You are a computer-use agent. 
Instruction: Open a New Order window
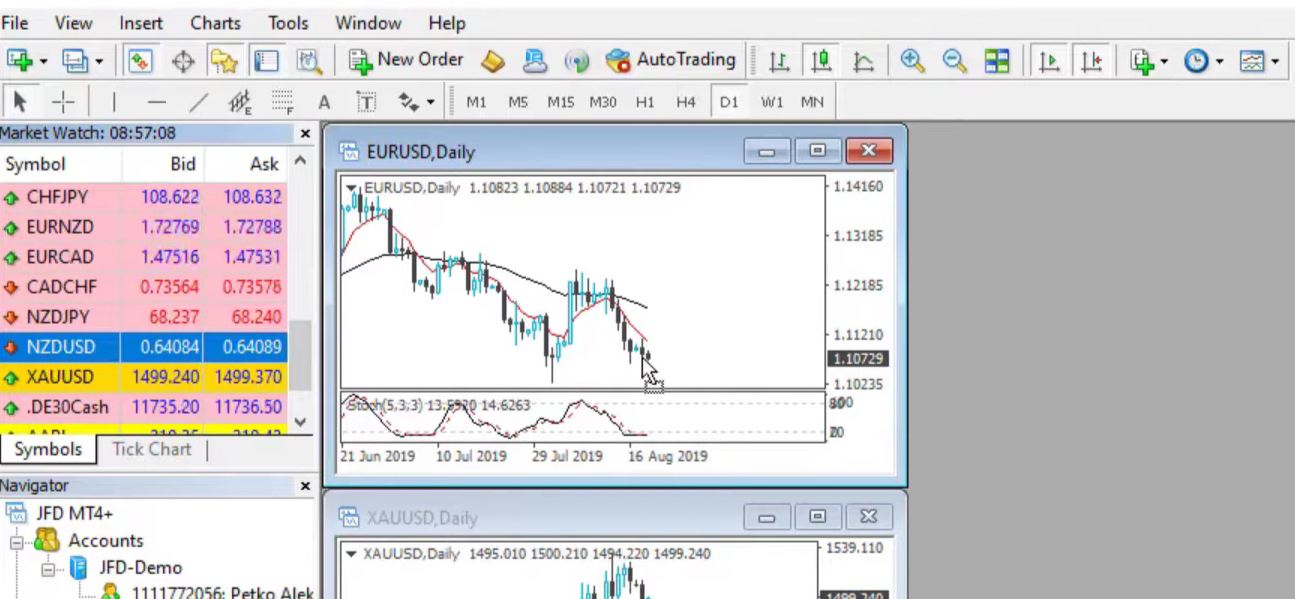(x=407, y=59)
